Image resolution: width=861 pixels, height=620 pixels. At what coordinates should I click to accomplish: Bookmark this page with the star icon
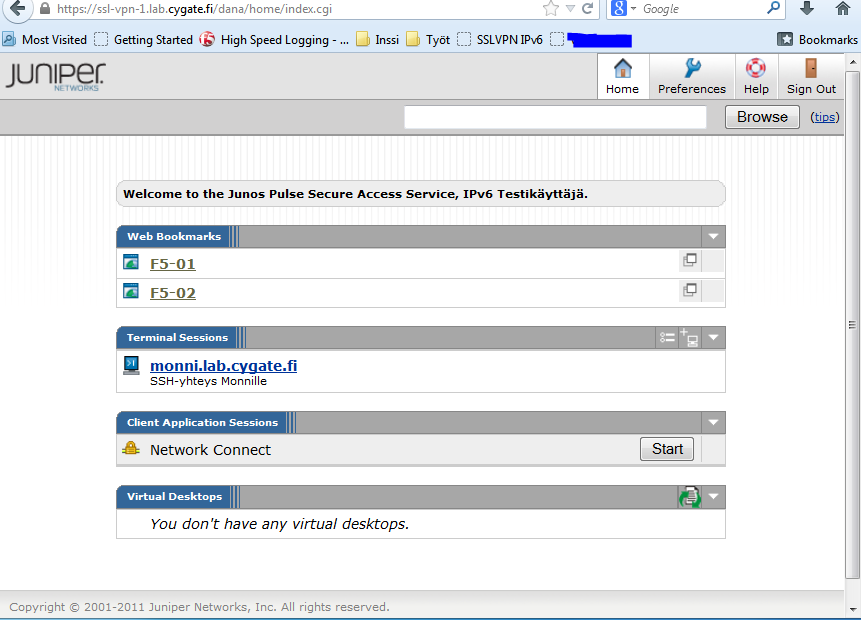[550, 8]
